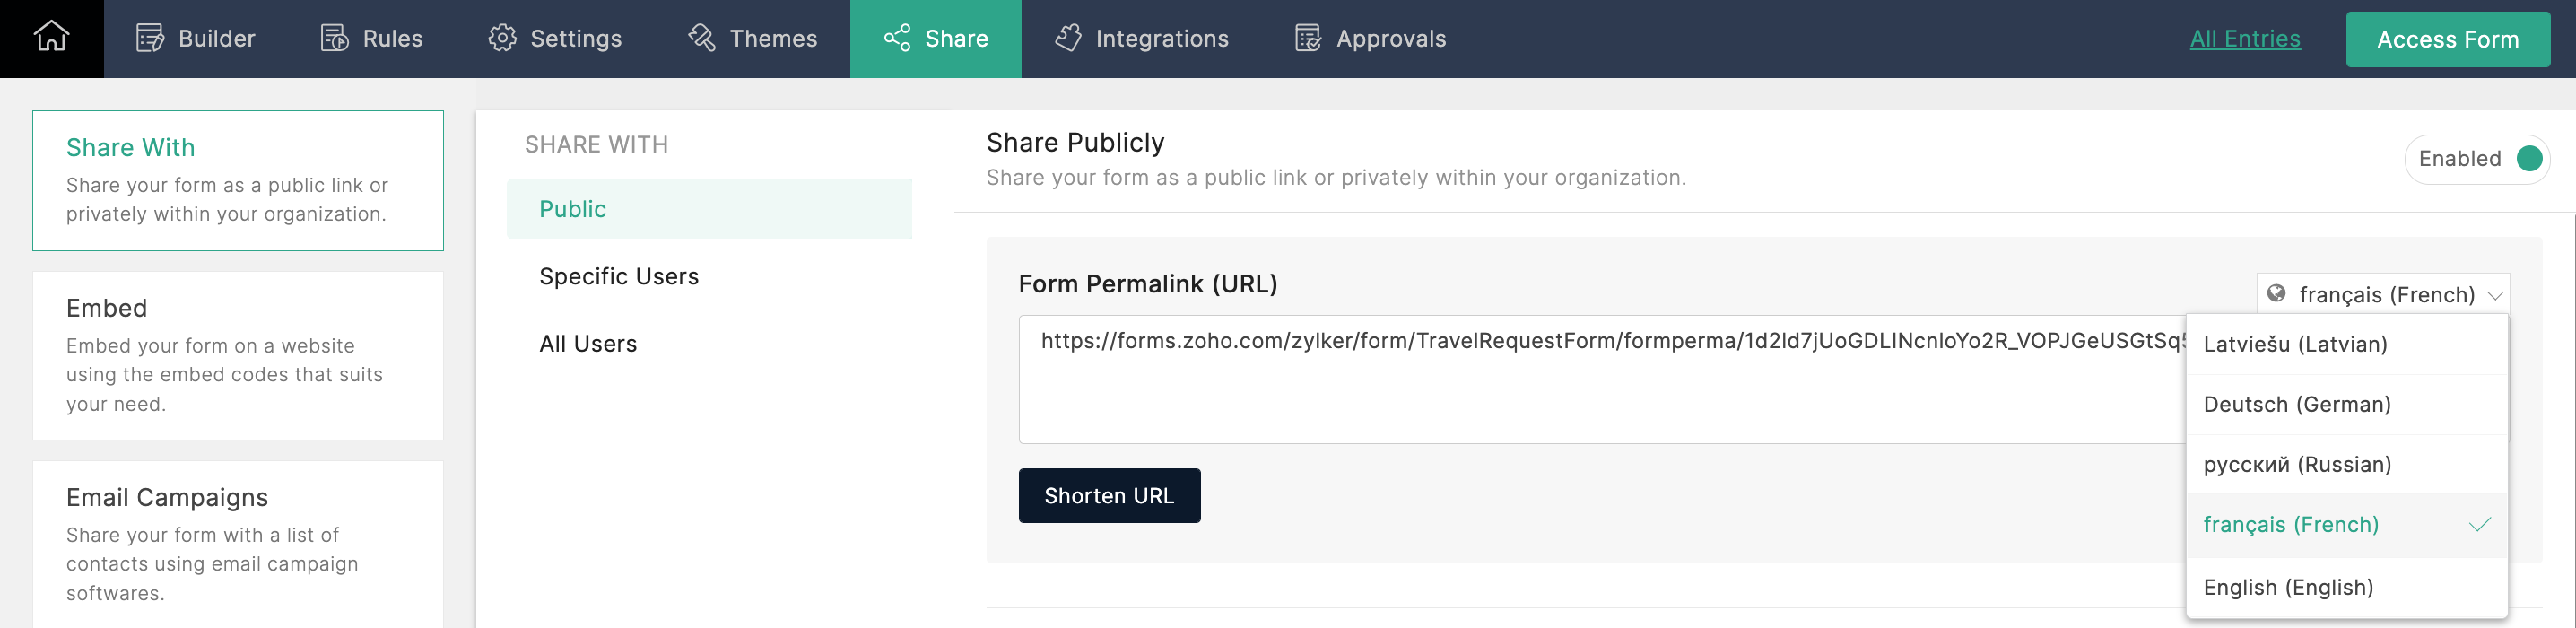Select Specific Users sharing option

618,276
